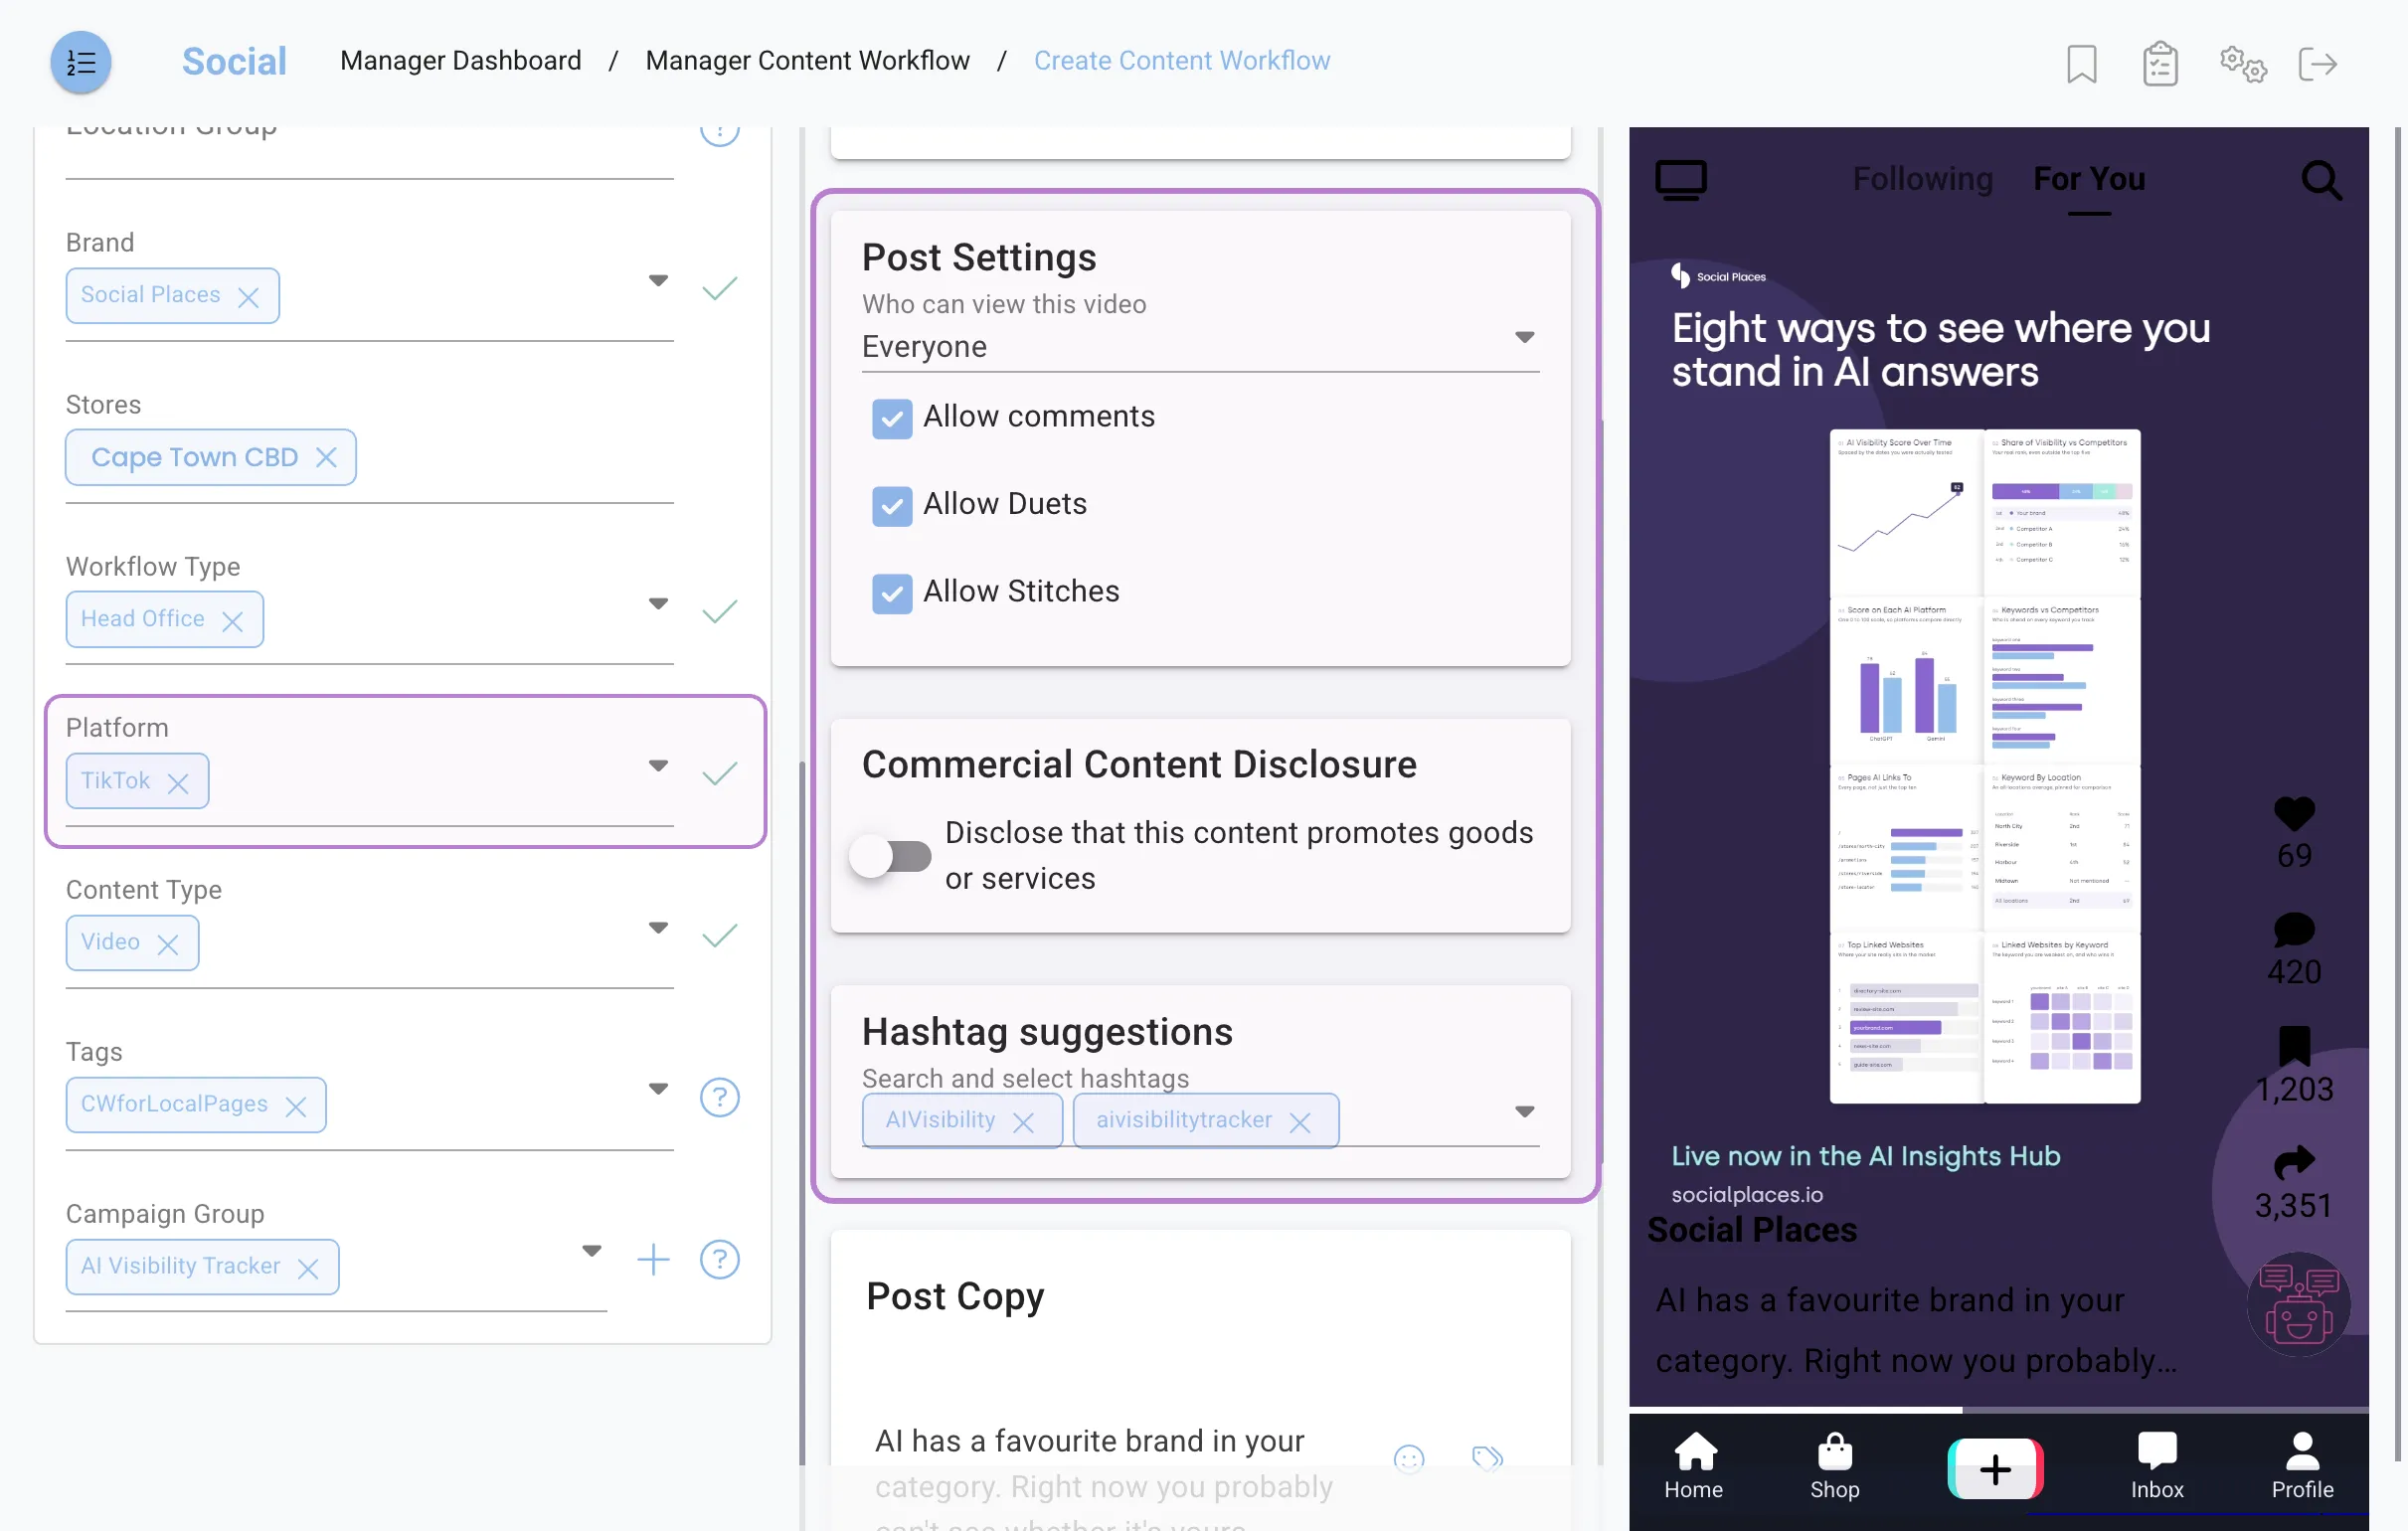Click the Stores input field
This screenshot has height=1531, width=2408.
pyautogui.click(x=369, y=458)
